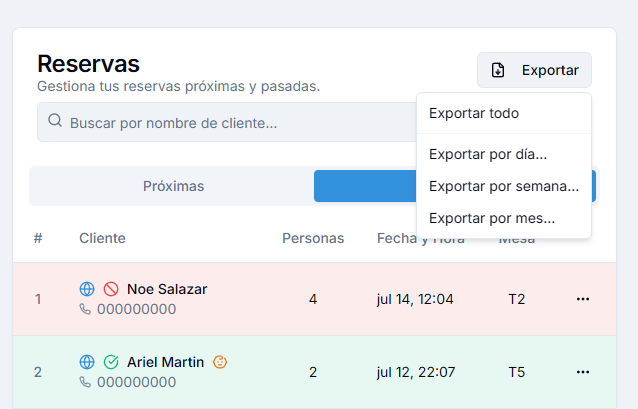
Task: Toggle the Exportar dropdown button
Action: [x=534, y=70]
